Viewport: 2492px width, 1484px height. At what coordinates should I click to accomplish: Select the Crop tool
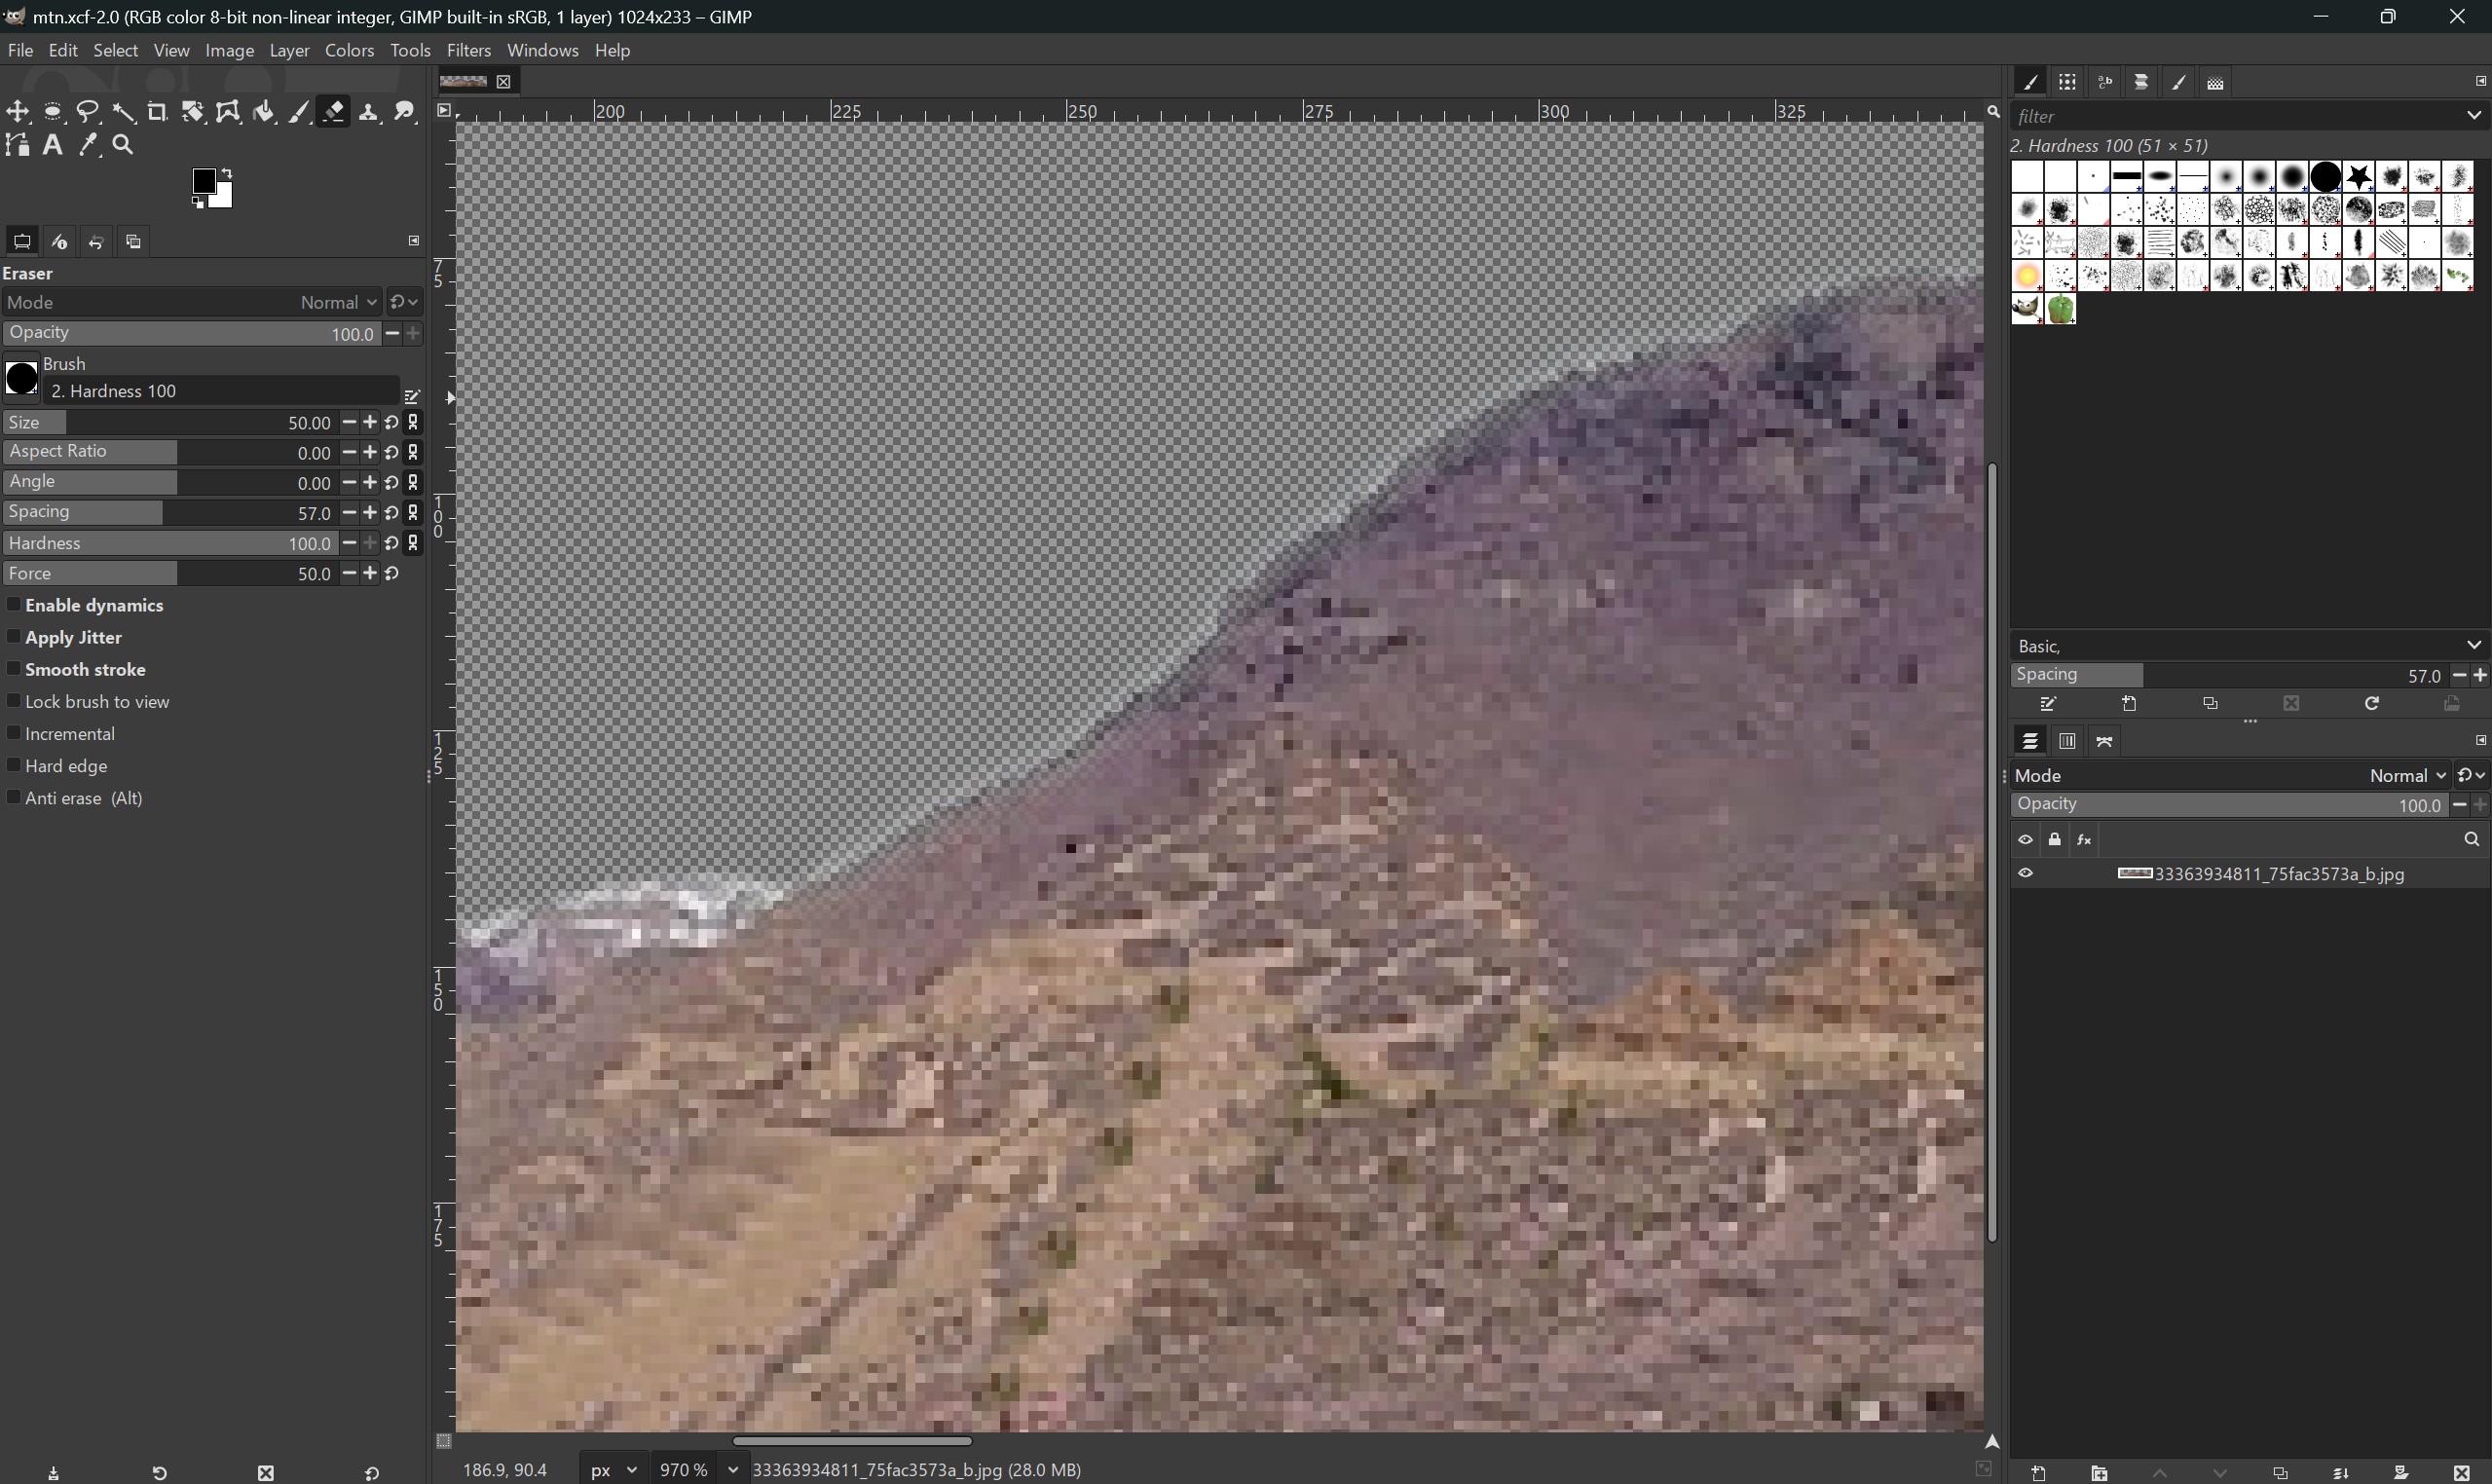pyautogui.click(x=158, y=112)
